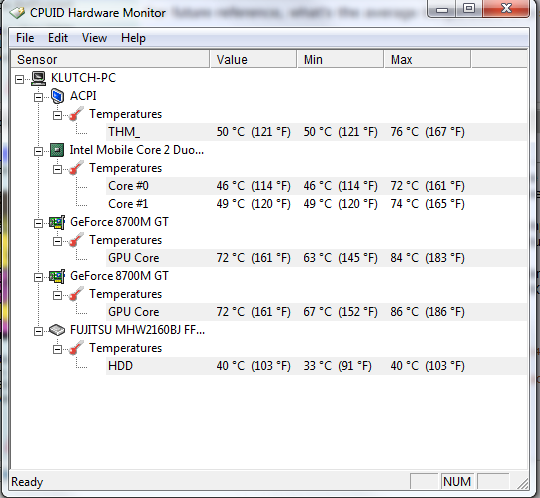Open the File menu
Image resolution: width=540 pixels, height=498 pixels.
(x=25, y=38)
